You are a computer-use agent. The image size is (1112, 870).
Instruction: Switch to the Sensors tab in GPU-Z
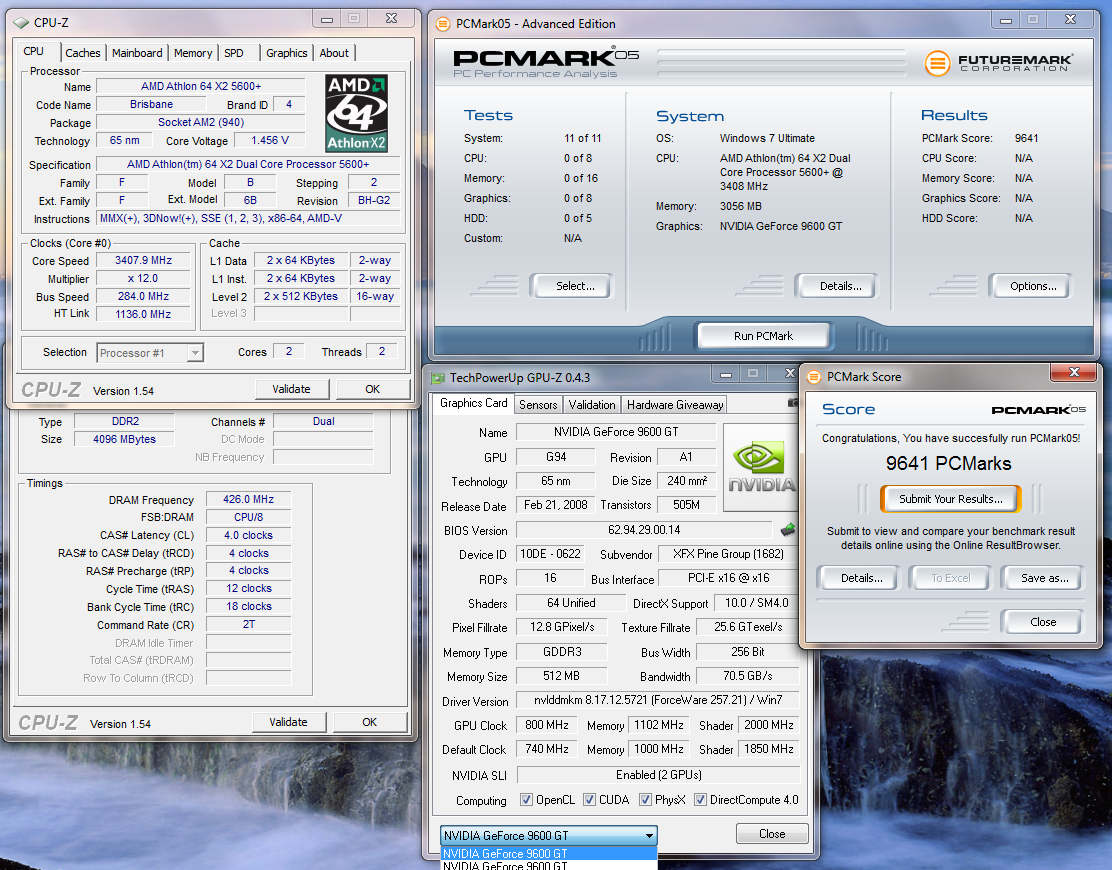(538, 405)
